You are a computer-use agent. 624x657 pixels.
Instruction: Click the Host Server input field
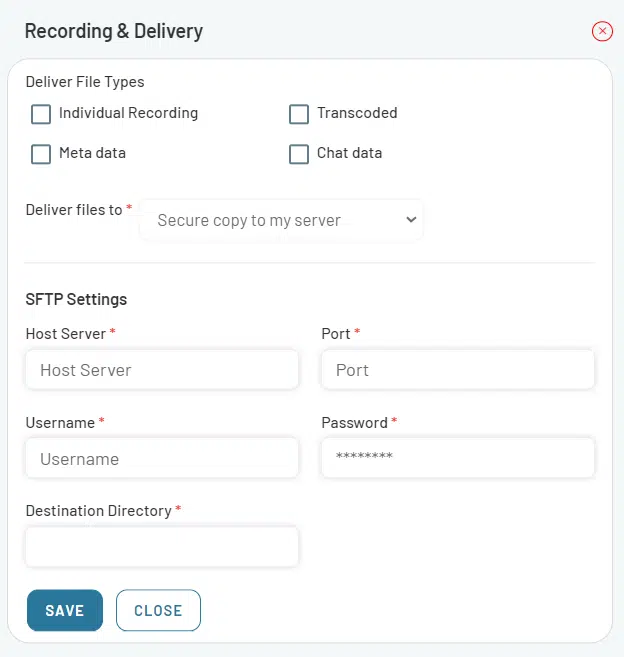[x=162, y=370]
